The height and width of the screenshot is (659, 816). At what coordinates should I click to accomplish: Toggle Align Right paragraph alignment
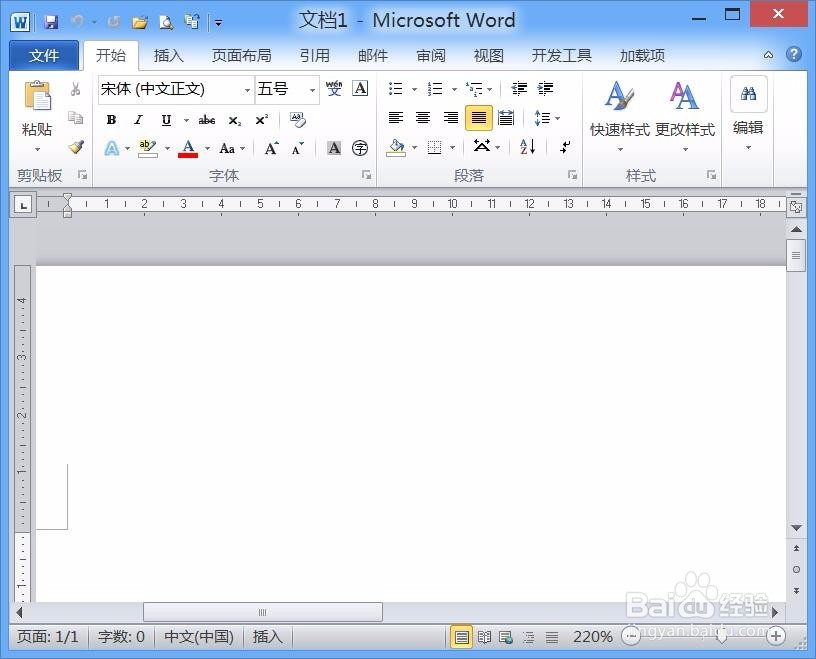(451, 118)
